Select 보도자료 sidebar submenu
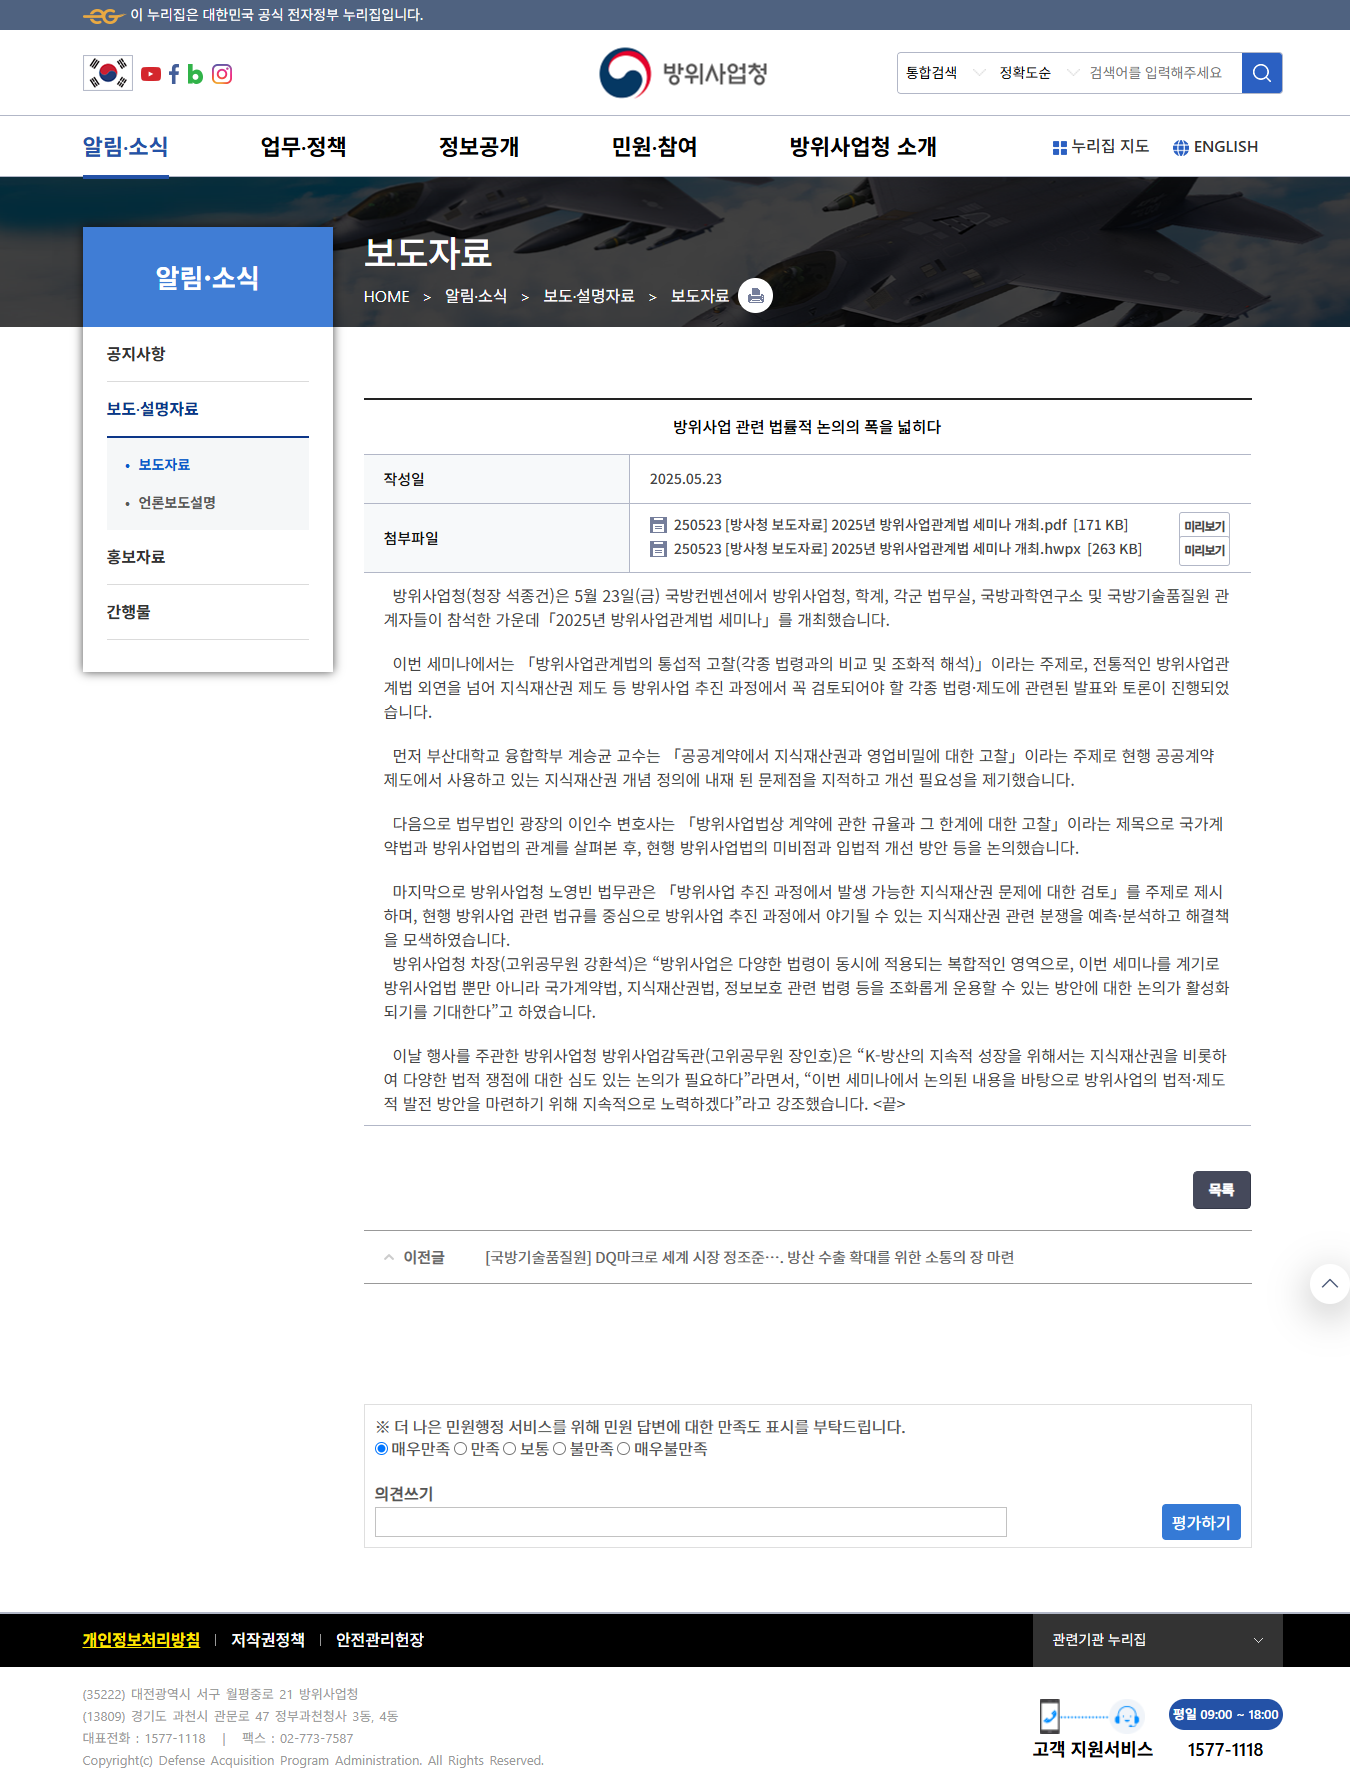This screenshot has width=1350, height=1787. coord(164,465)
